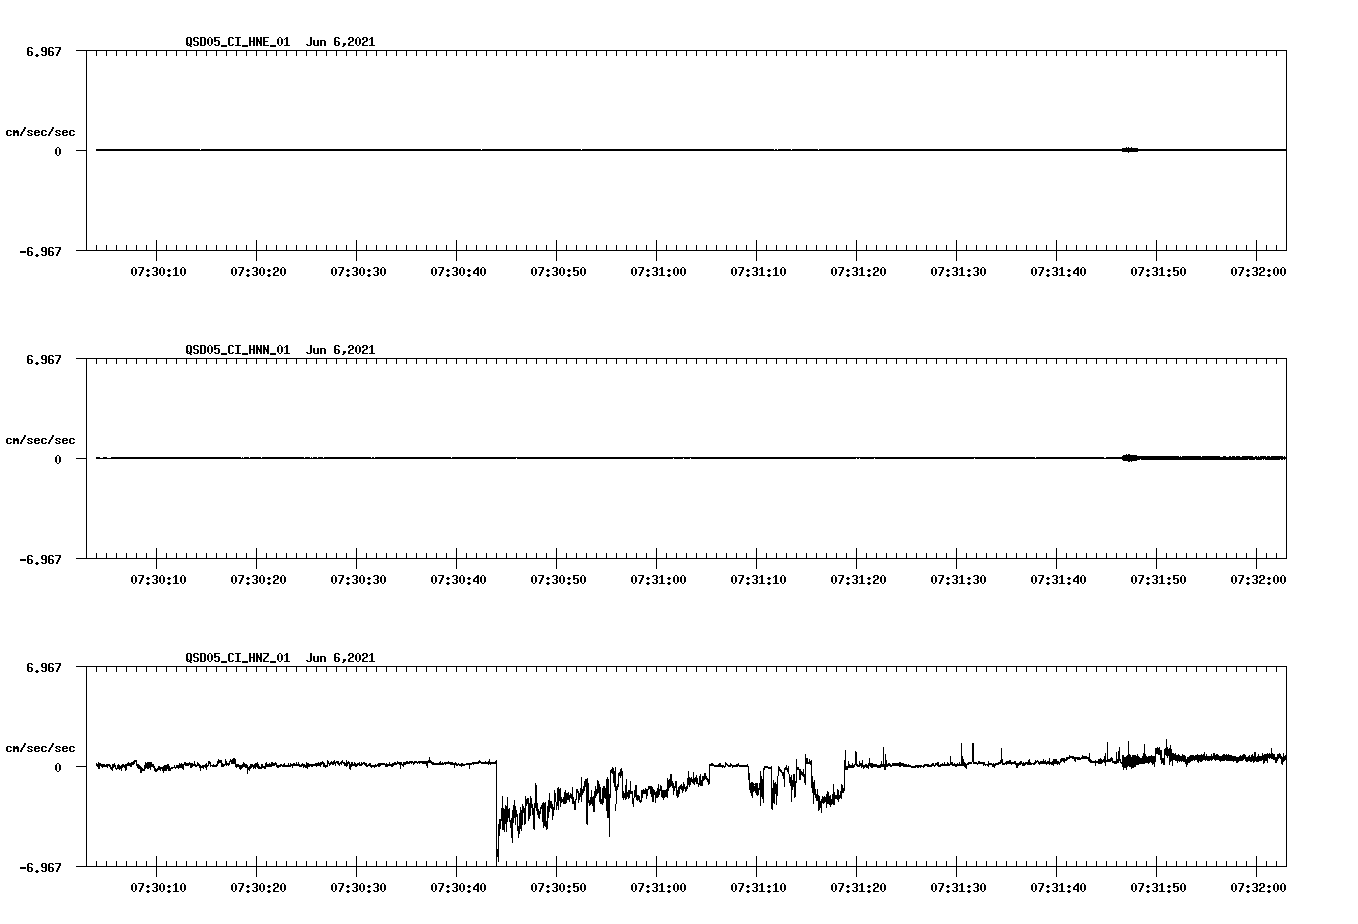Viewport: 1358px width, 924px height.
Task: Click 07:30:10 time label under HNE plot
Action: [158, 271]
